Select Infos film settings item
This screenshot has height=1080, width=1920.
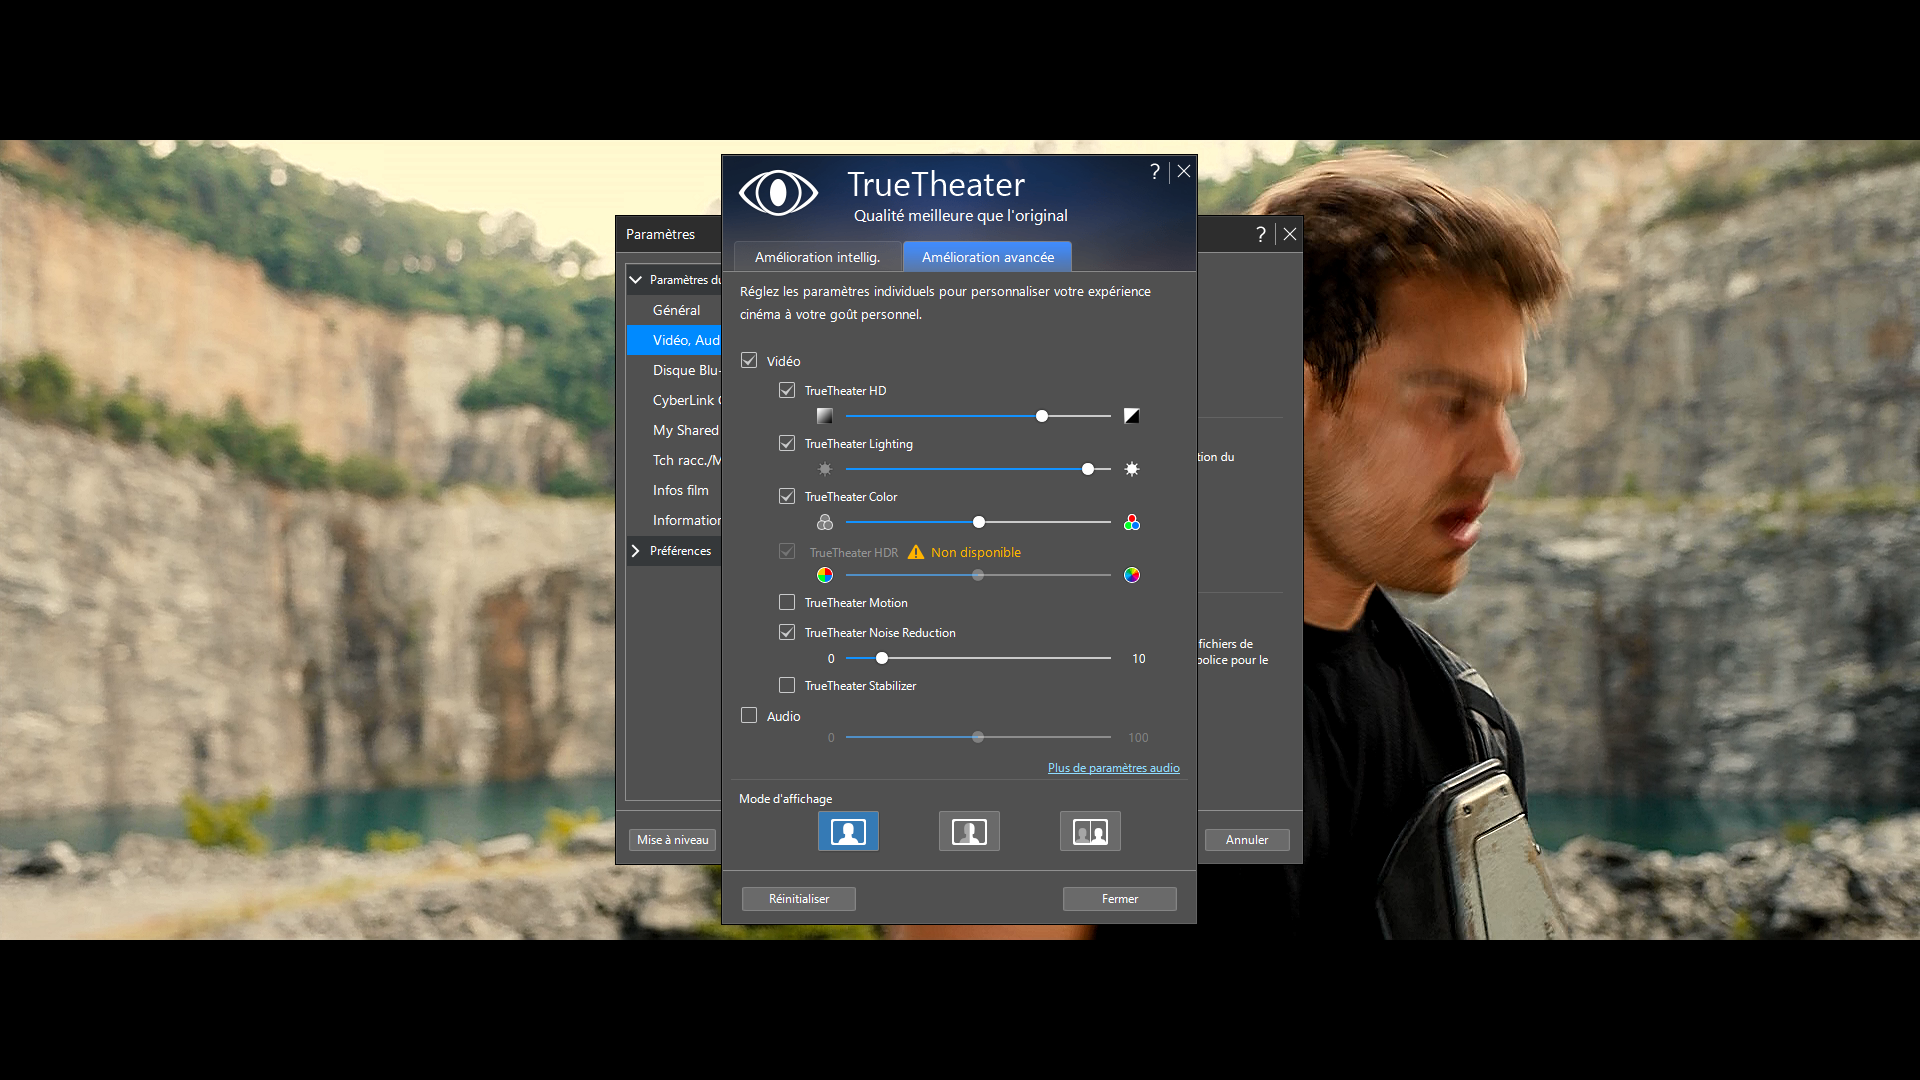tap(675, 490)
